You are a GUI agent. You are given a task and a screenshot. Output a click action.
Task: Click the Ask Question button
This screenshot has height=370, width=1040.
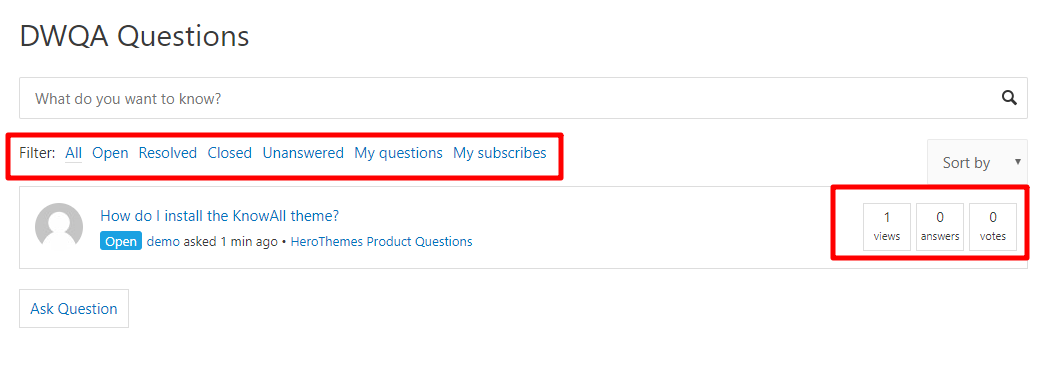point(74,308)
